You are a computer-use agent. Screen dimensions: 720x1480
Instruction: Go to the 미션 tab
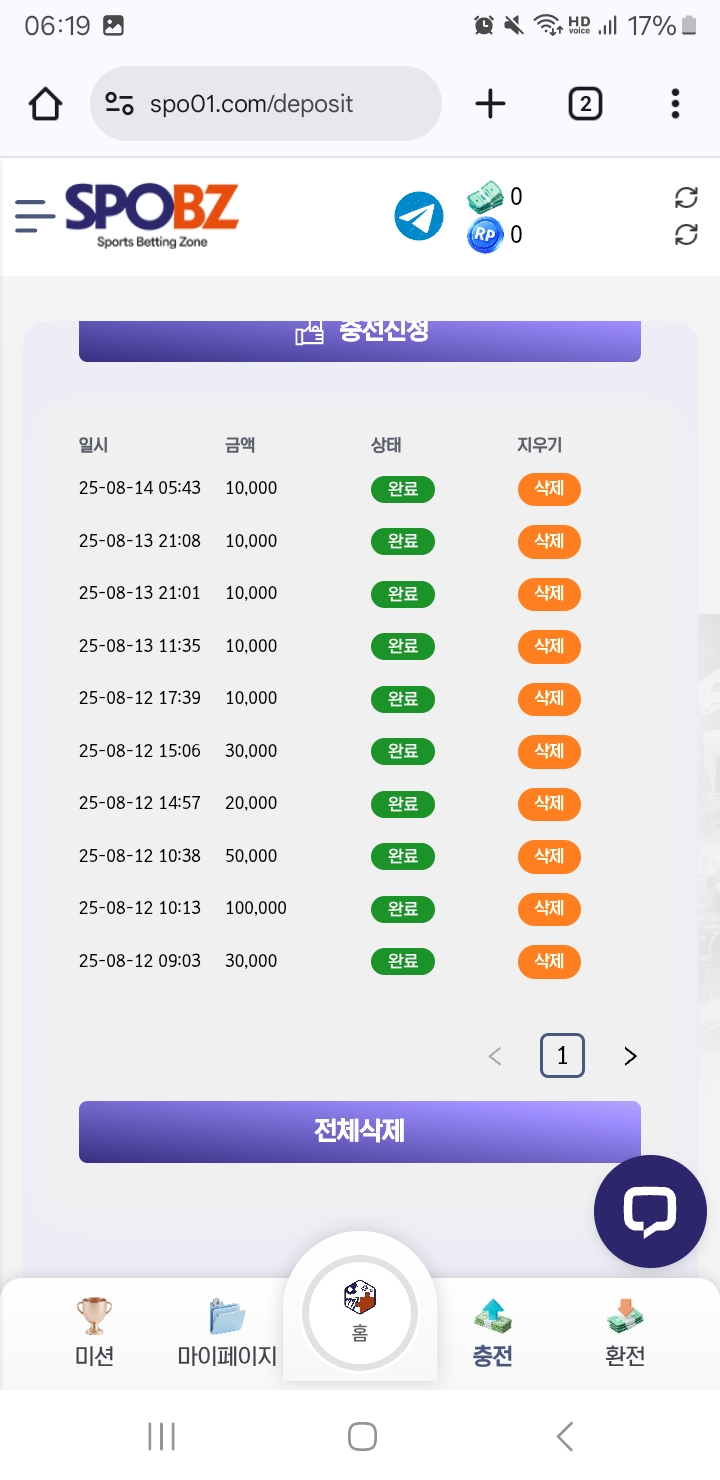pyautogui.click(x=94, y=1332)
